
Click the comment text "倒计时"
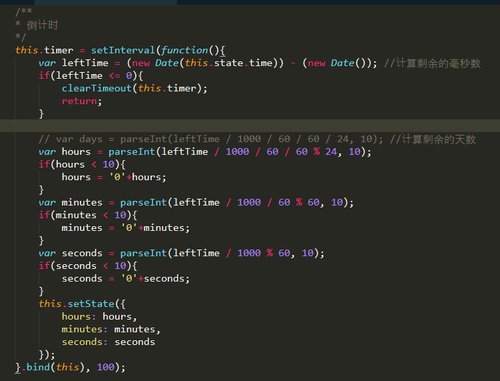click(42, 25)
